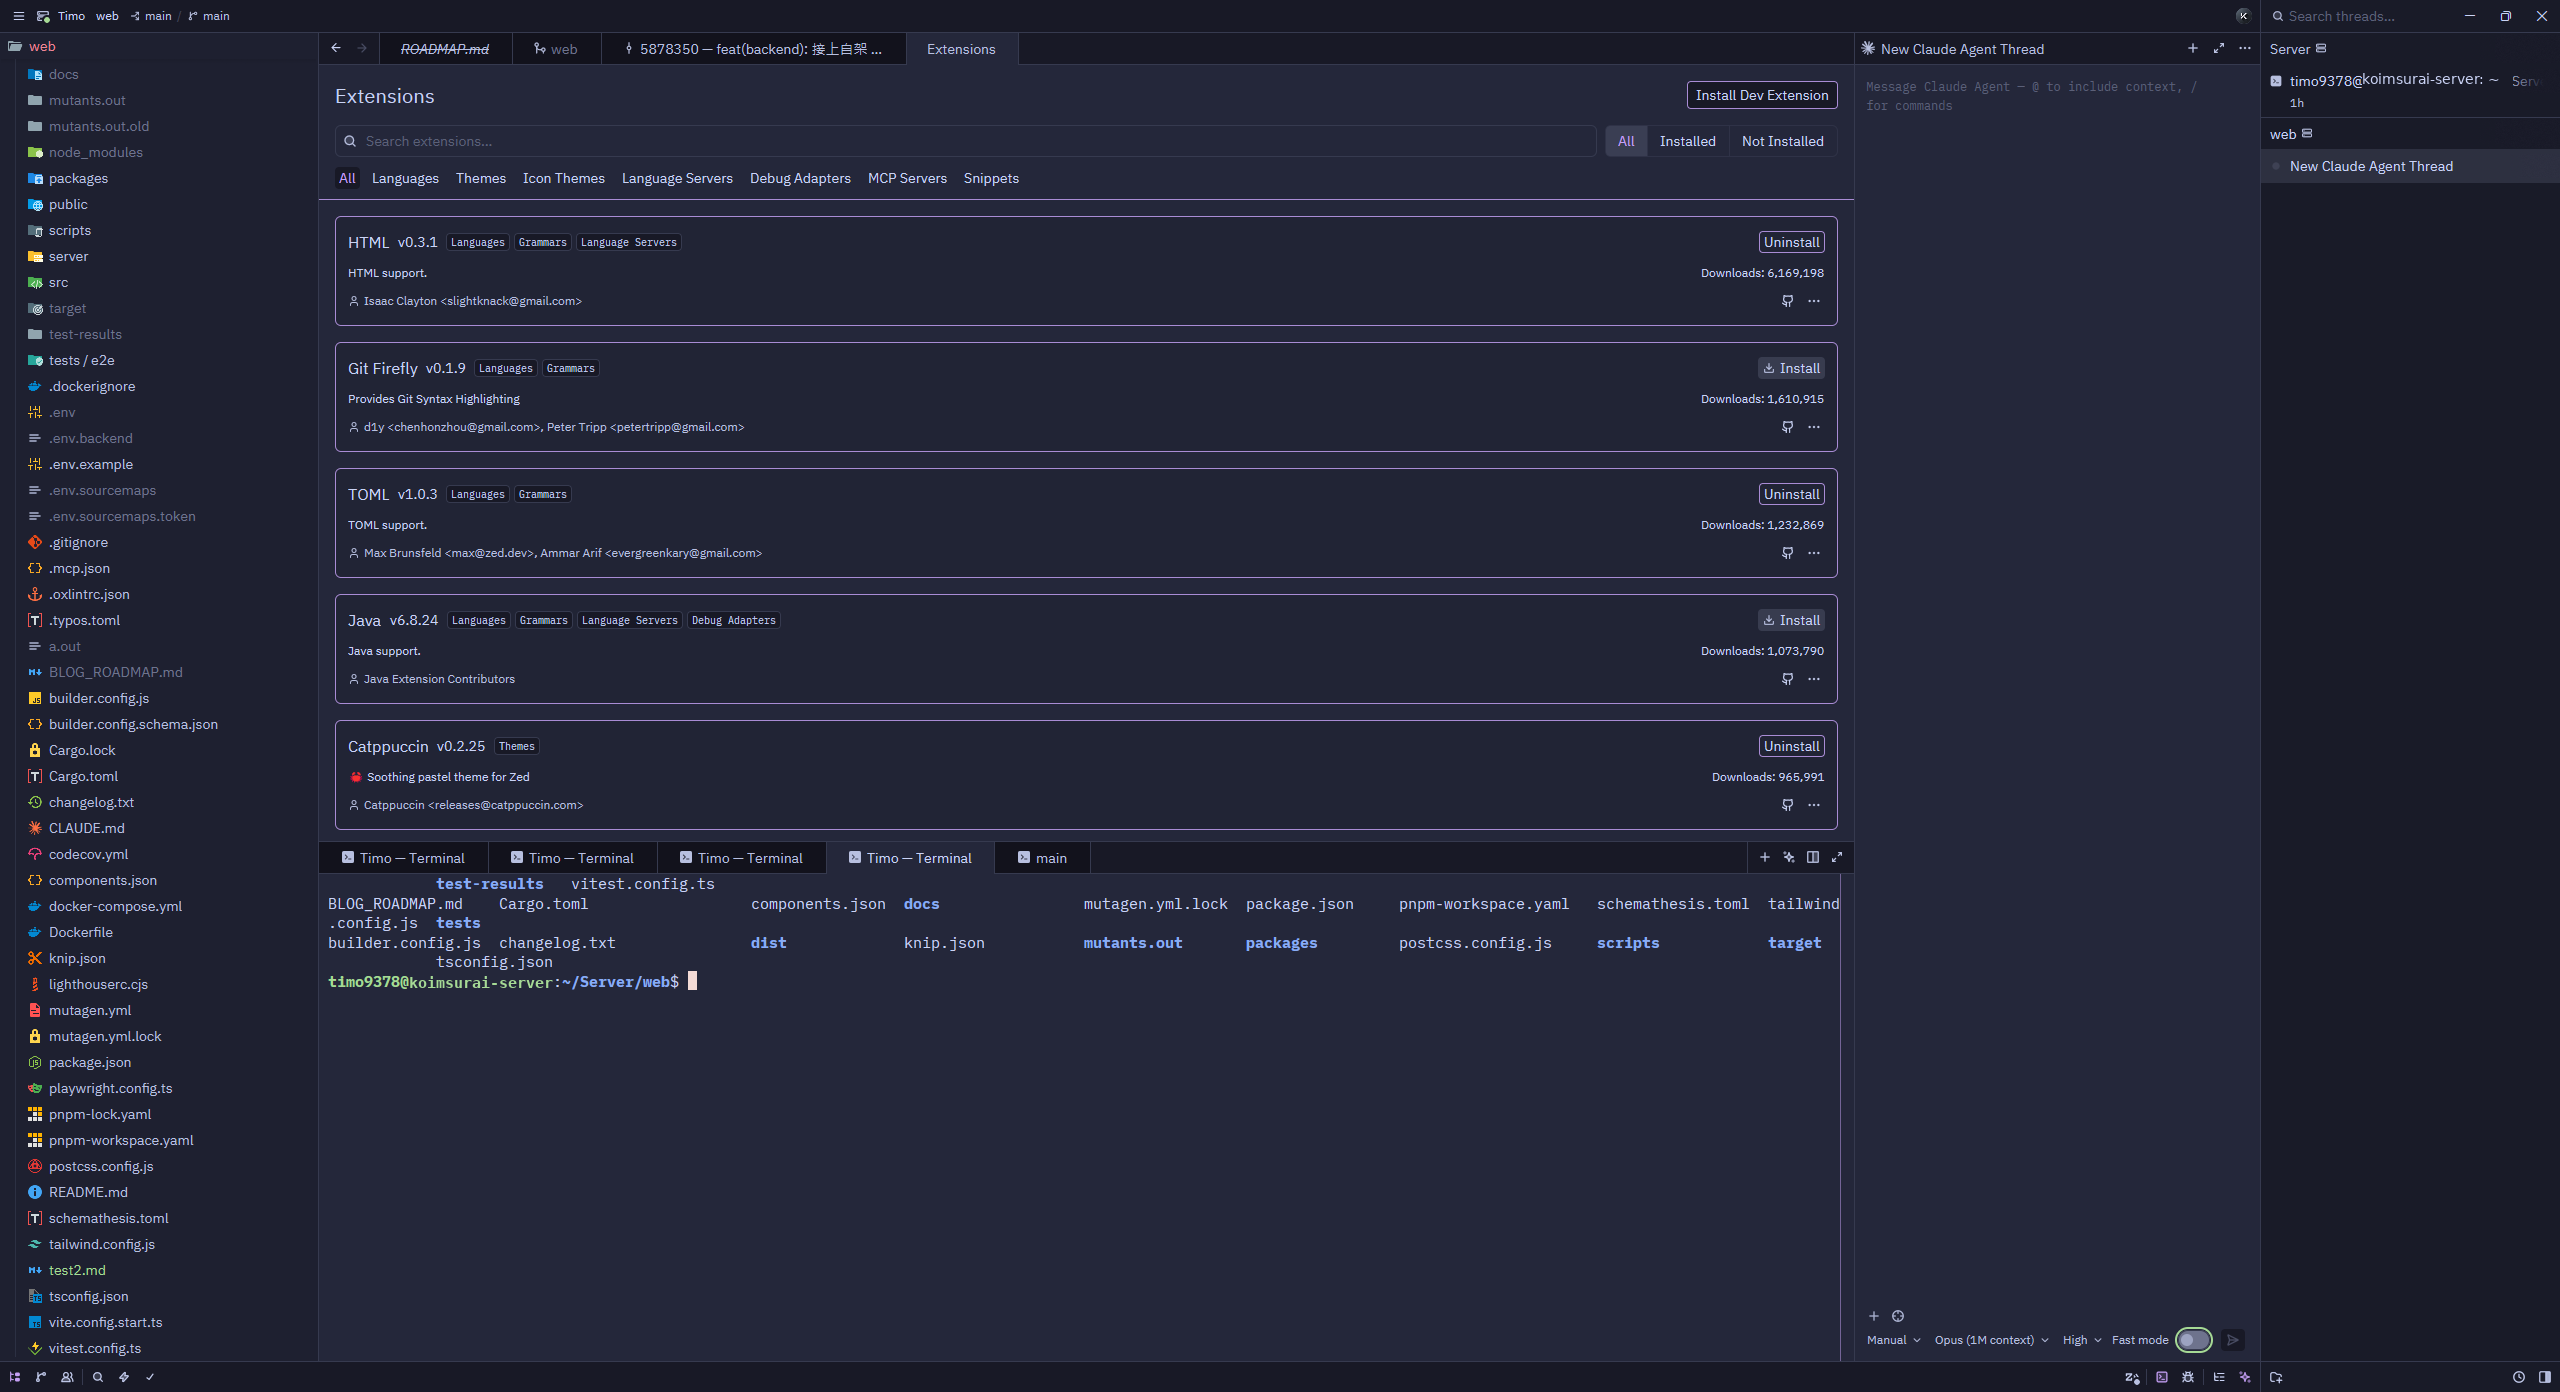The width and height of the screenshot is (2560, 1392).
Task: Show only Not Installed extensions
Action: tap(1782, 141)
